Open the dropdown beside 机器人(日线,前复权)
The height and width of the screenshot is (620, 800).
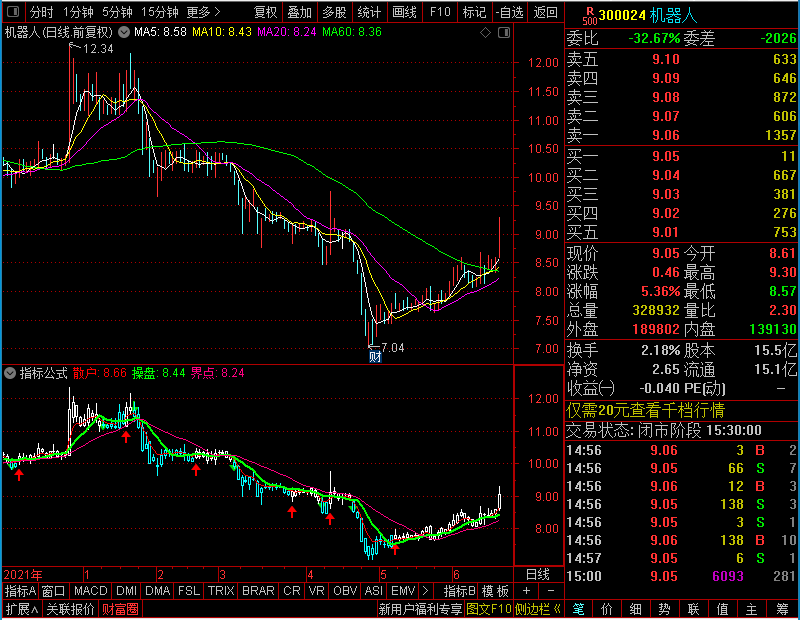click(124, 32)
